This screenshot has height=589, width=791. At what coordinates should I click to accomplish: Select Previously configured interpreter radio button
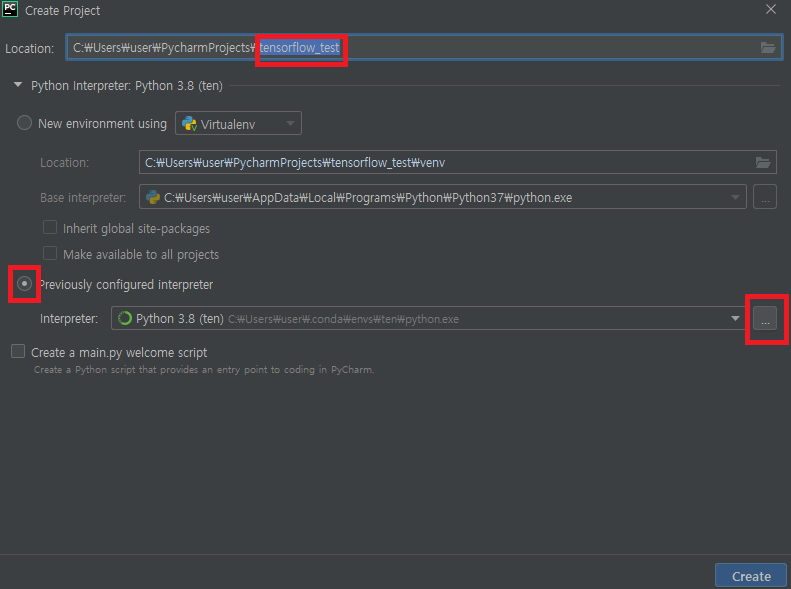pyautogui.click(x=24, y=284)
